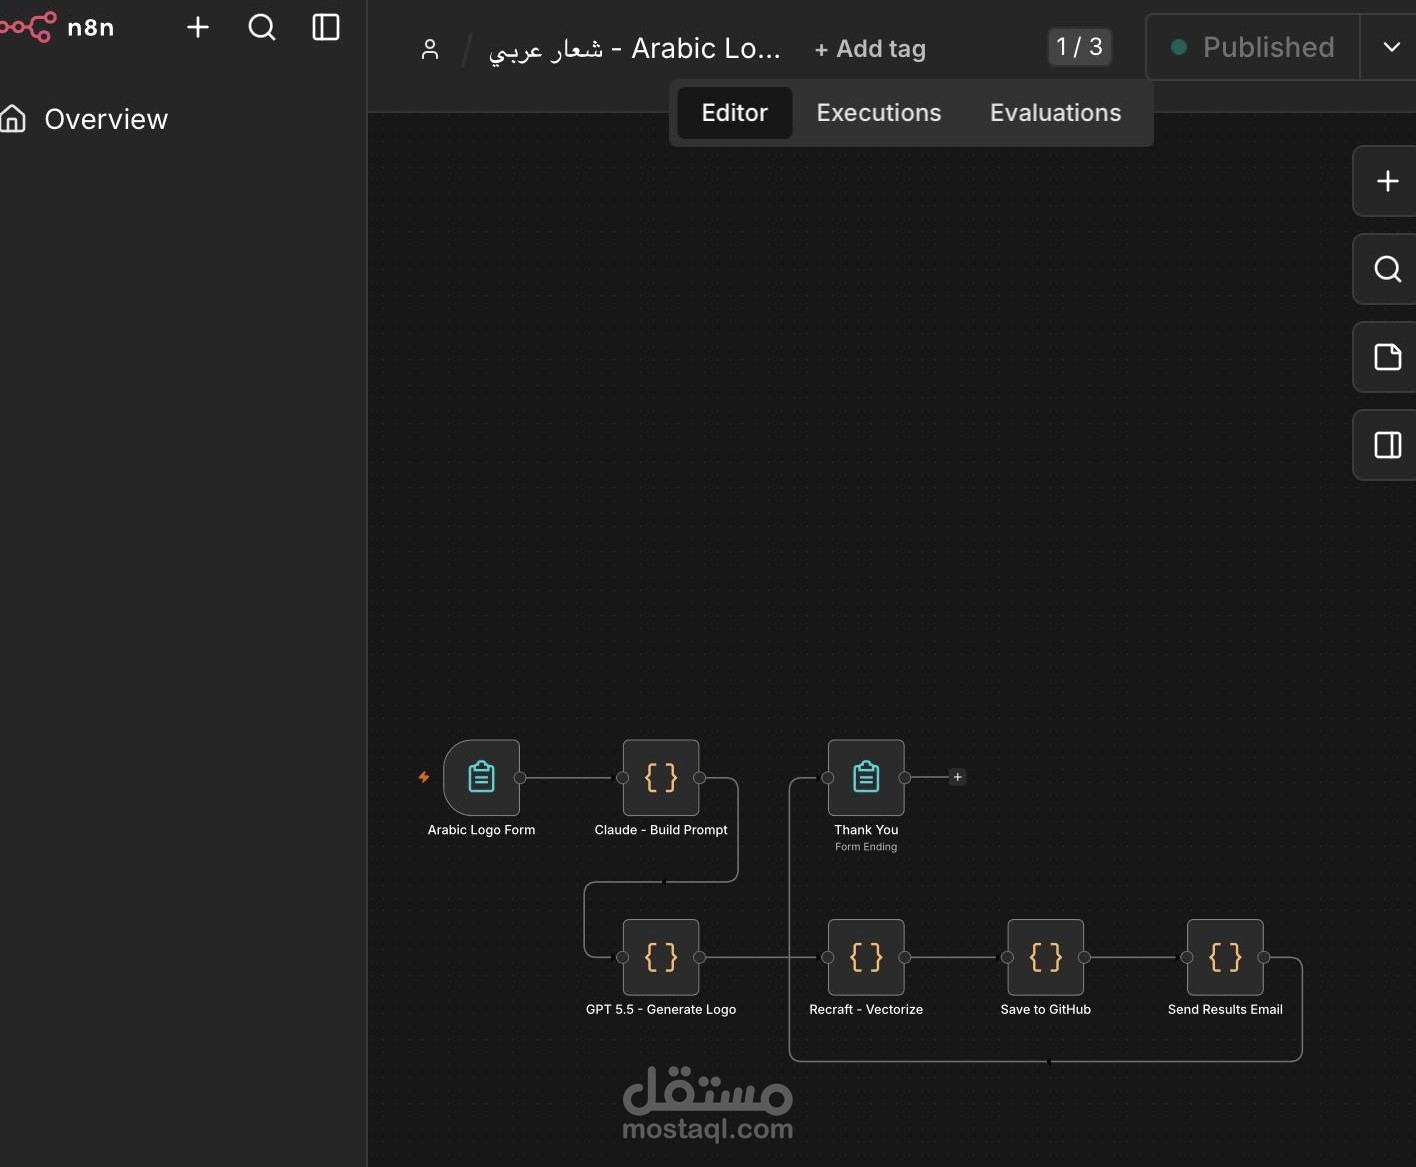
Task: Select the Save to GitHub node
Action: 1046,957
